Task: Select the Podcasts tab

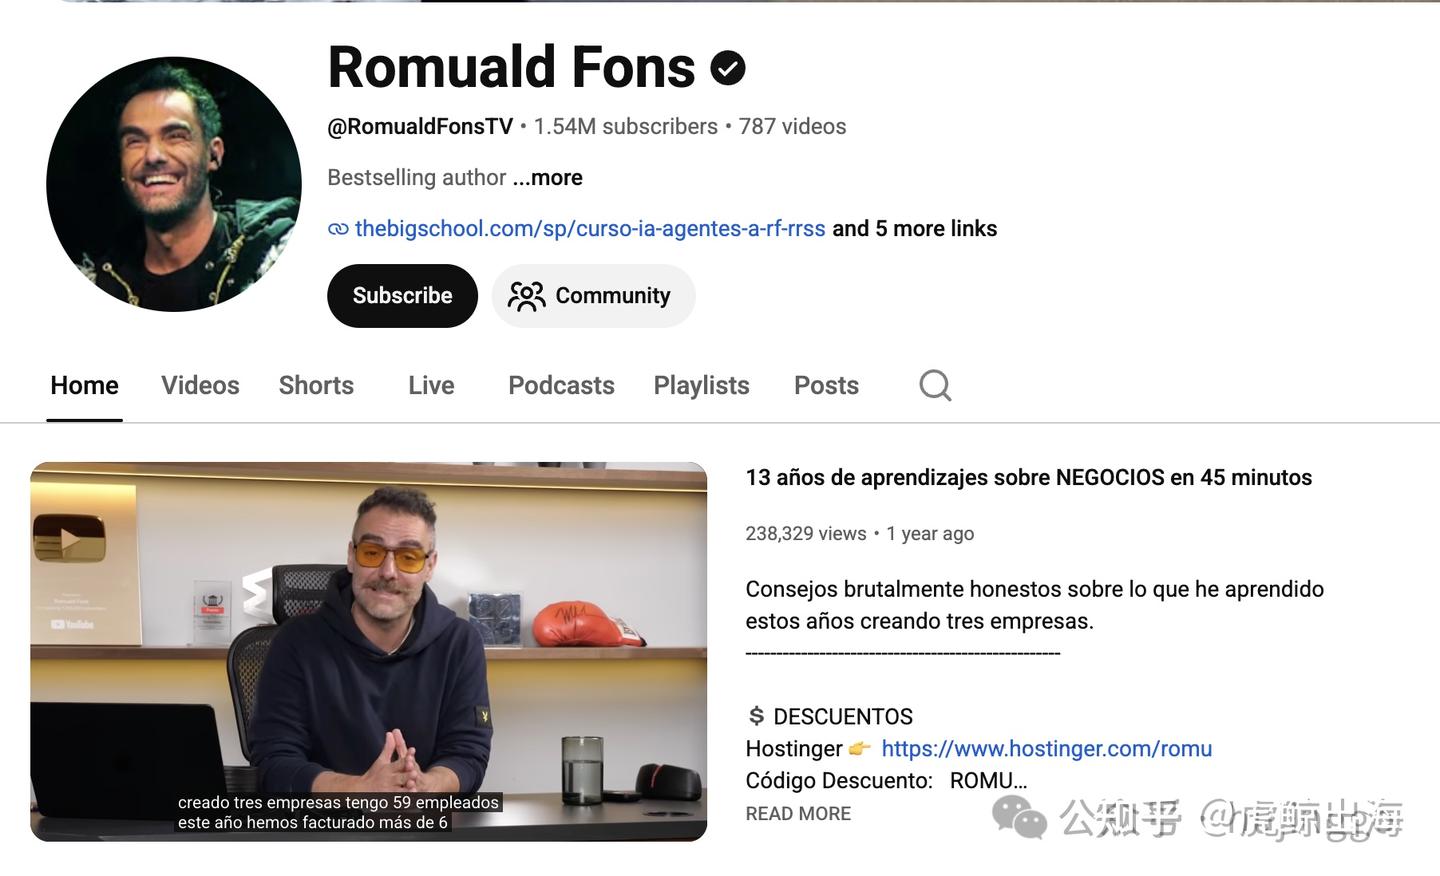Action: click(x=561, y=385)
